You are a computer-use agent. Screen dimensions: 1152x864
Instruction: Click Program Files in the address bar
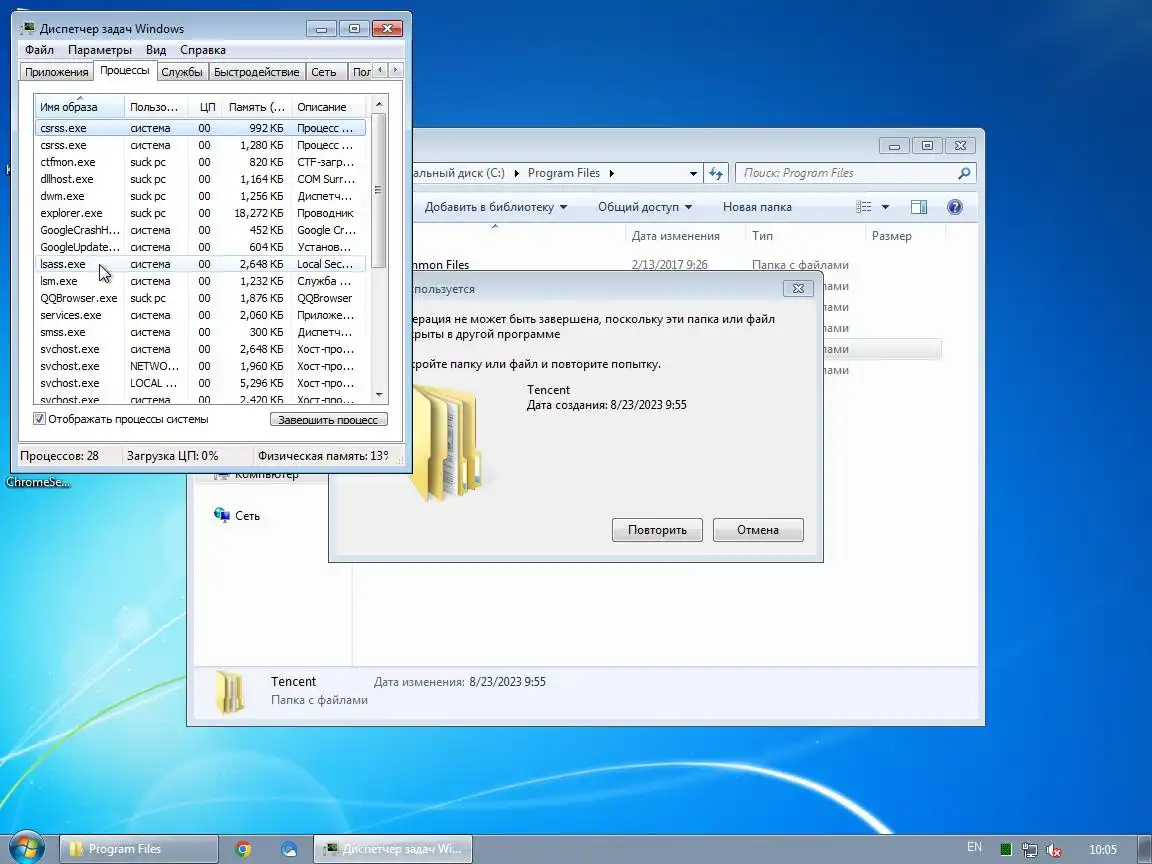[564, 173]
